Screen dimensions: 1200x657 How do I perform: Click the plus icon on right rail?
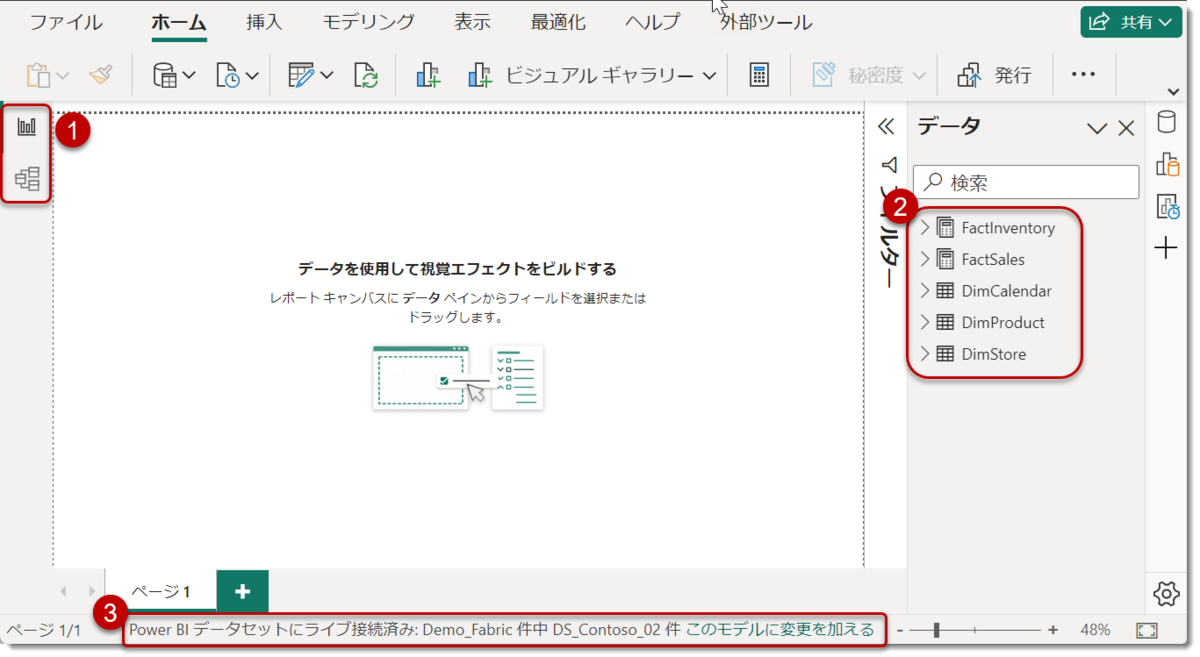point(1166,248)
